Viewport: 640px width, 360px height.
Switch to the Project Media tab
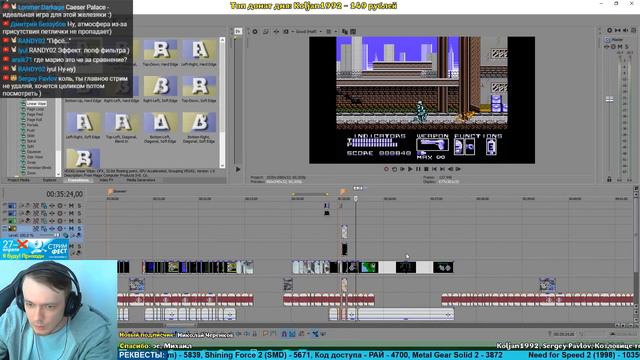(x=19, y=180)
